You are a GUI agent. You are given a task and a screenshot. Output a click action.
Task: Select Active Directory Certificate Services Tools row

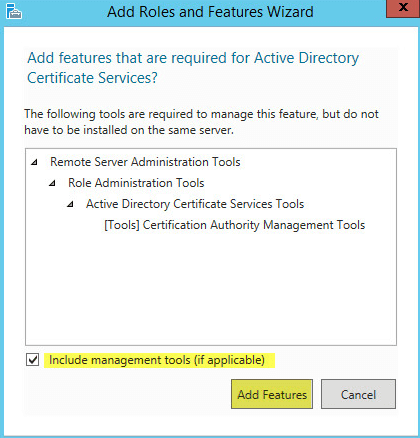point(195,204)
